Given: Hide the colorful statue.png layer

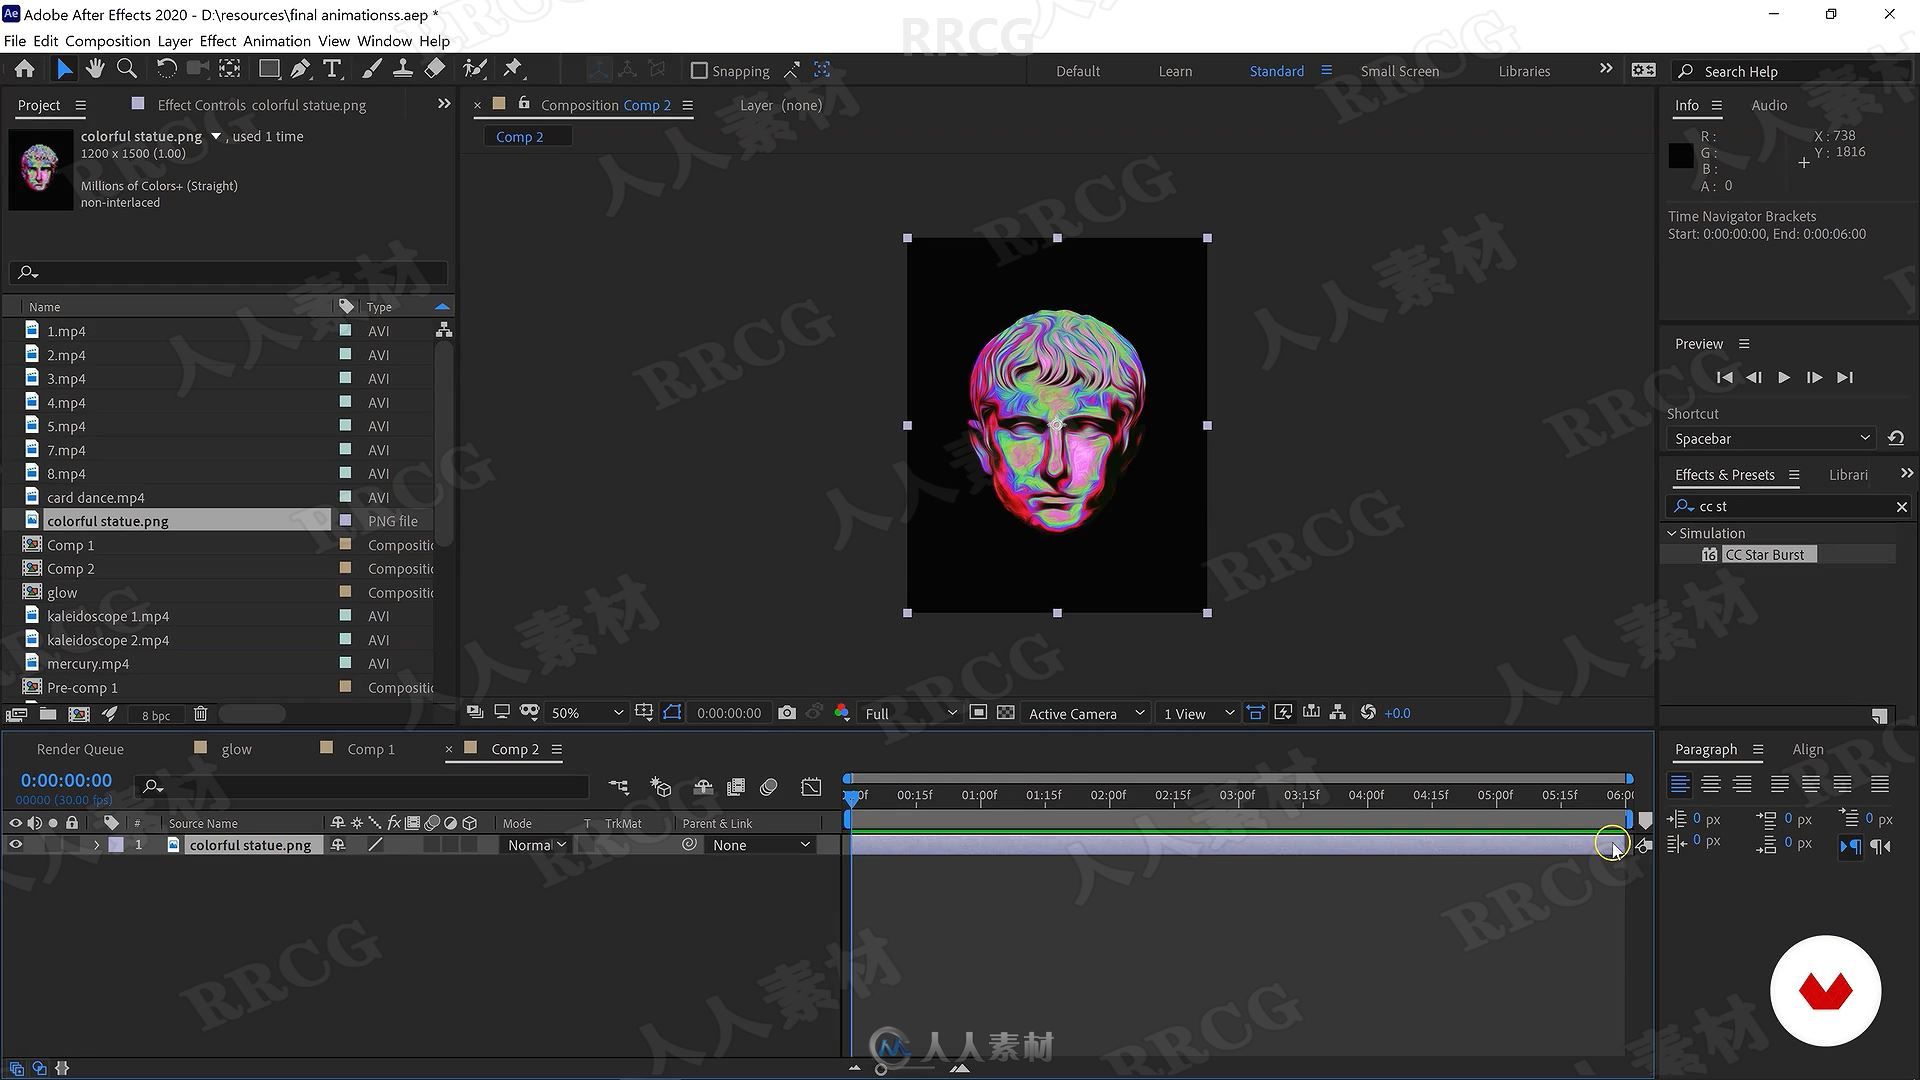Looking at the screenshot, I should (x=15, y=845).
